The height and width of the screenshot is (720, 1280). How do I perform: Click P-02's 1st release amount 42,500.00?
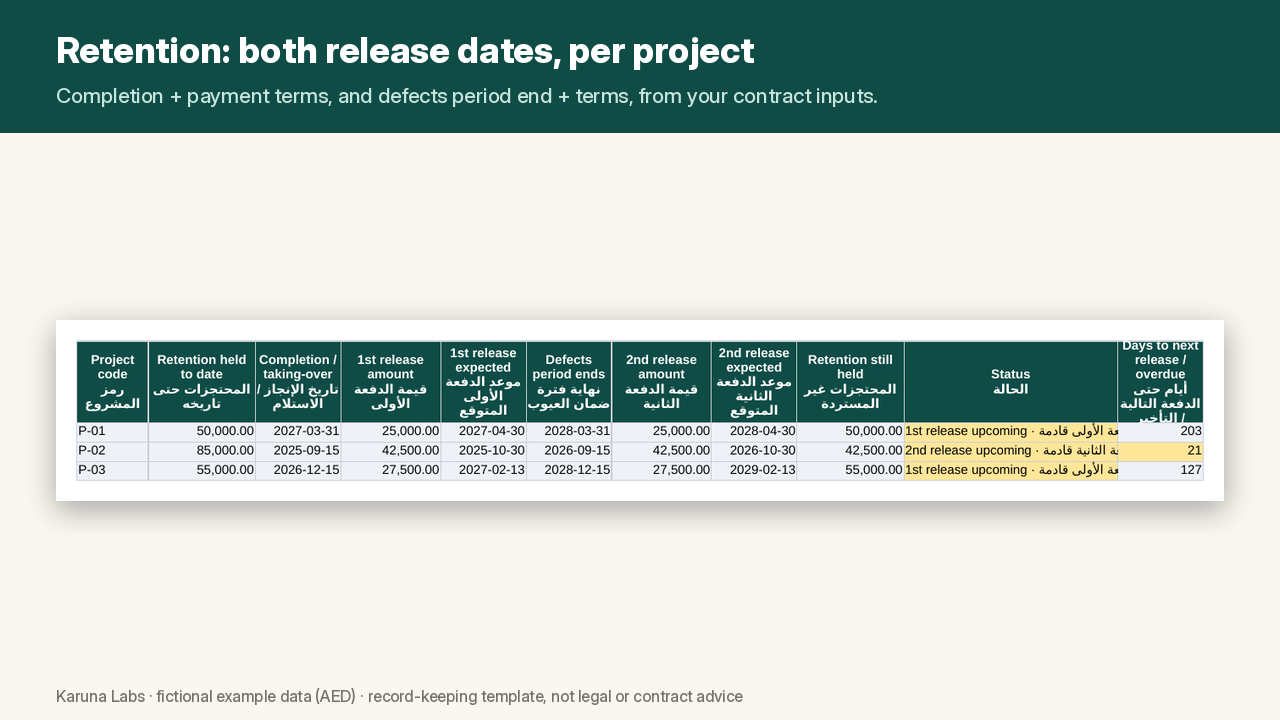tap(391, 451)
